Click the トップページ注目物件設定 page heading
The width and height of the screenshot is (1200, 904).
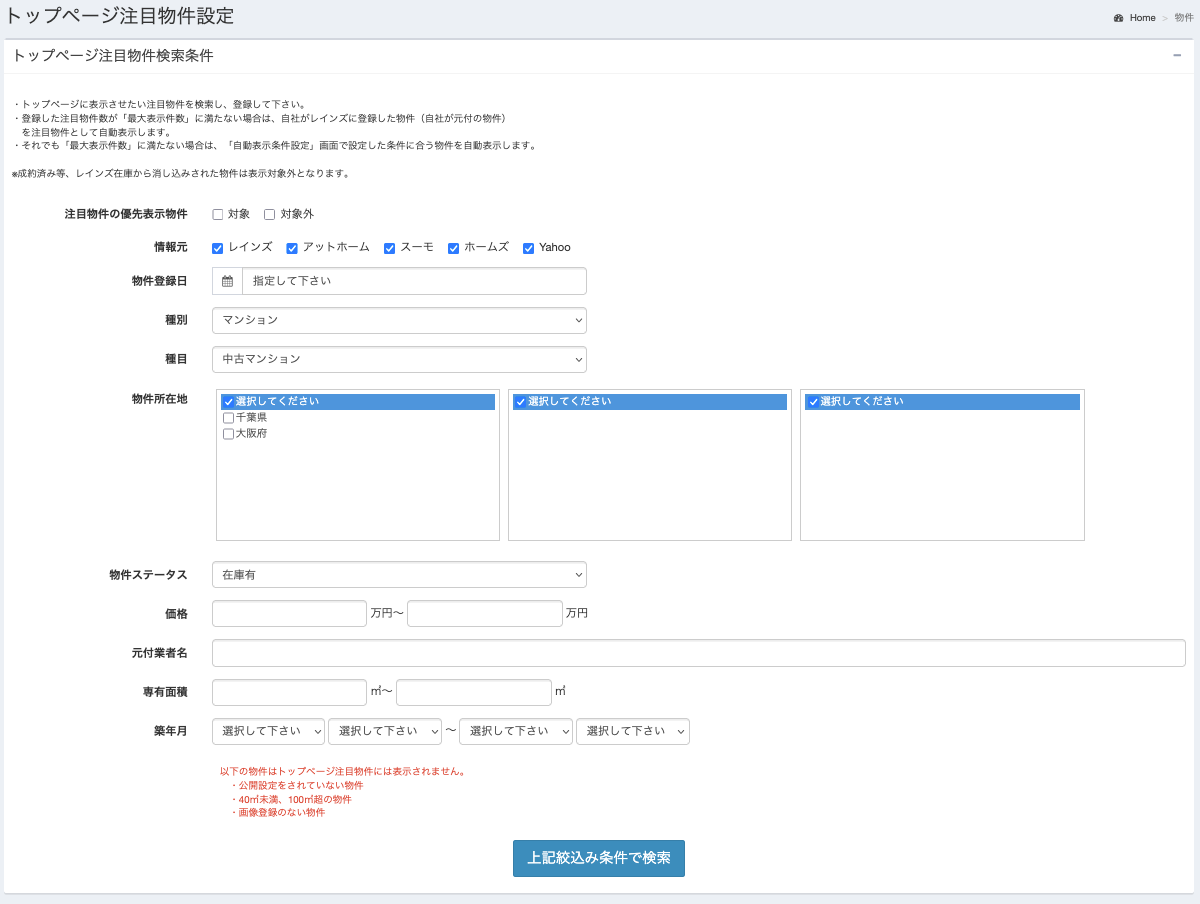pos(119,16)
